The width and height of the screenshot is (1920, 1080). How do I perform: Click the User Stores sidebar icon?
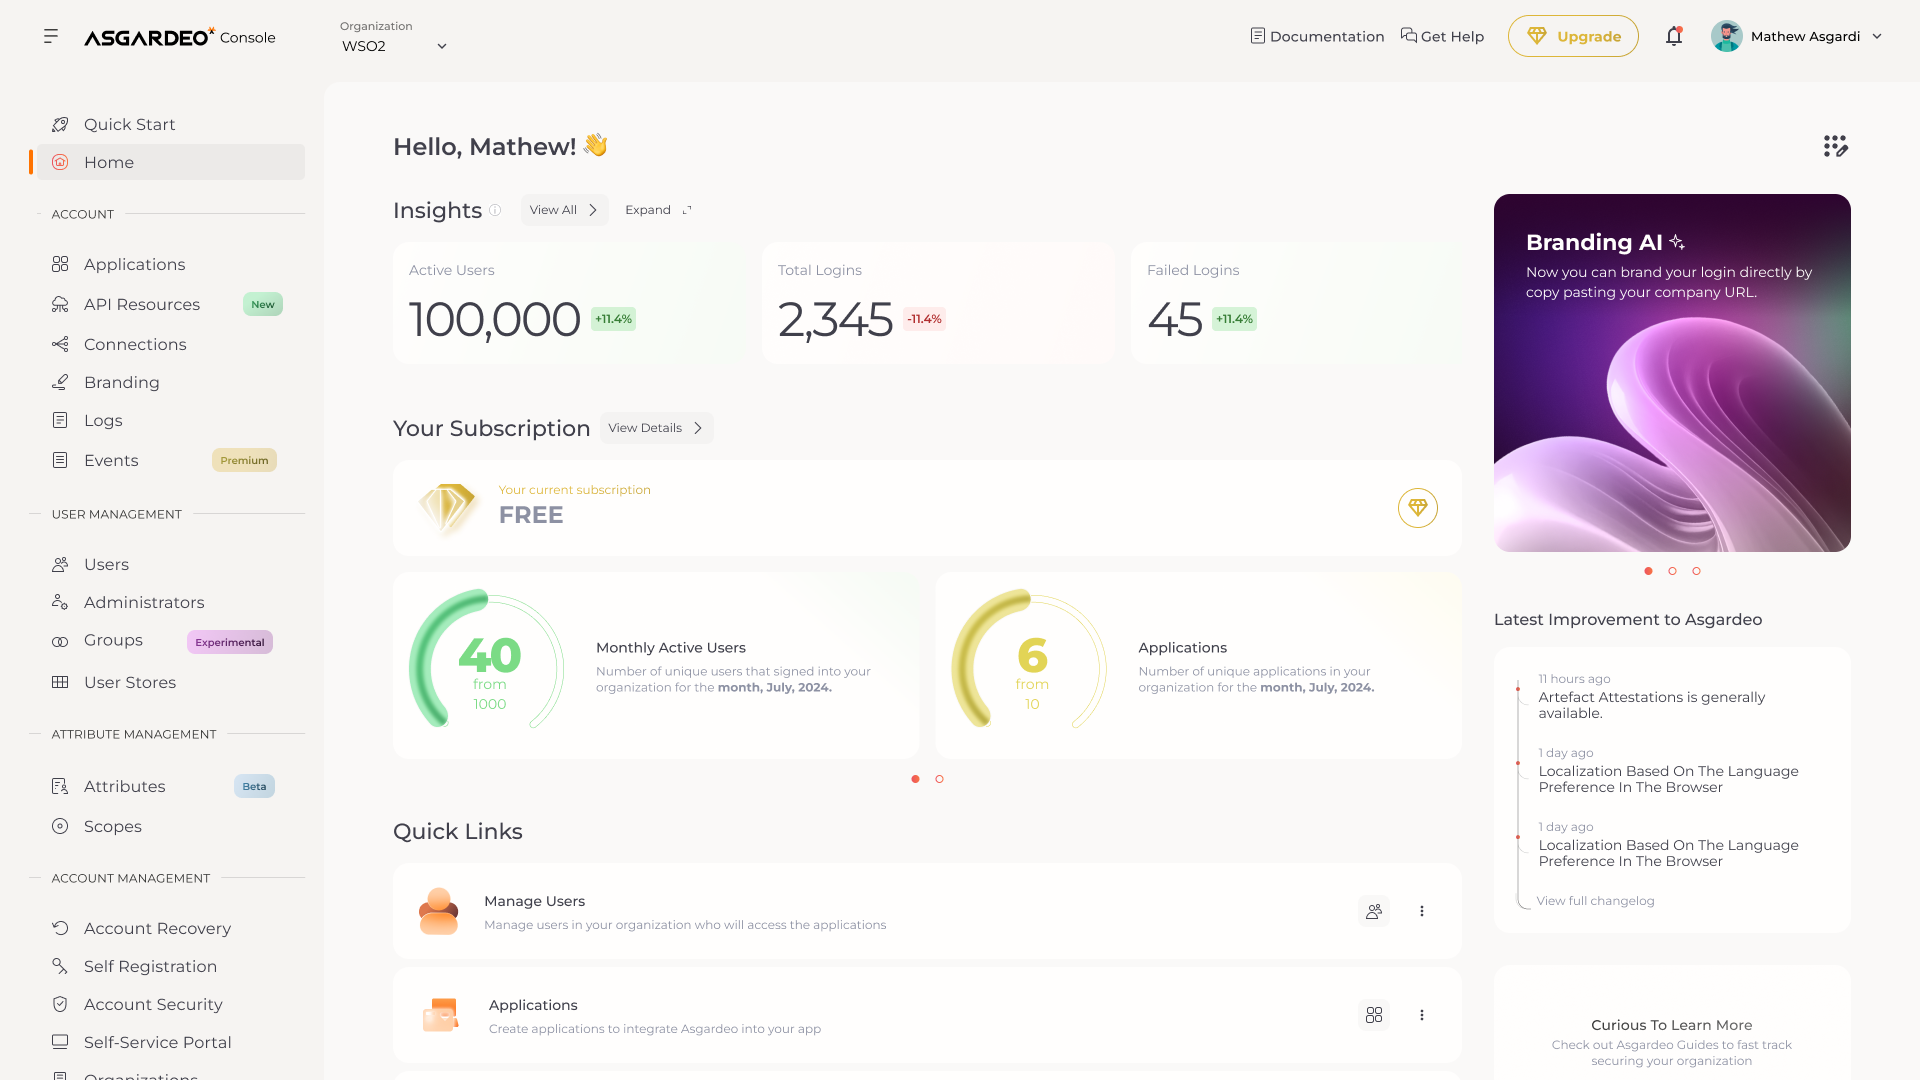click(60, 683)
